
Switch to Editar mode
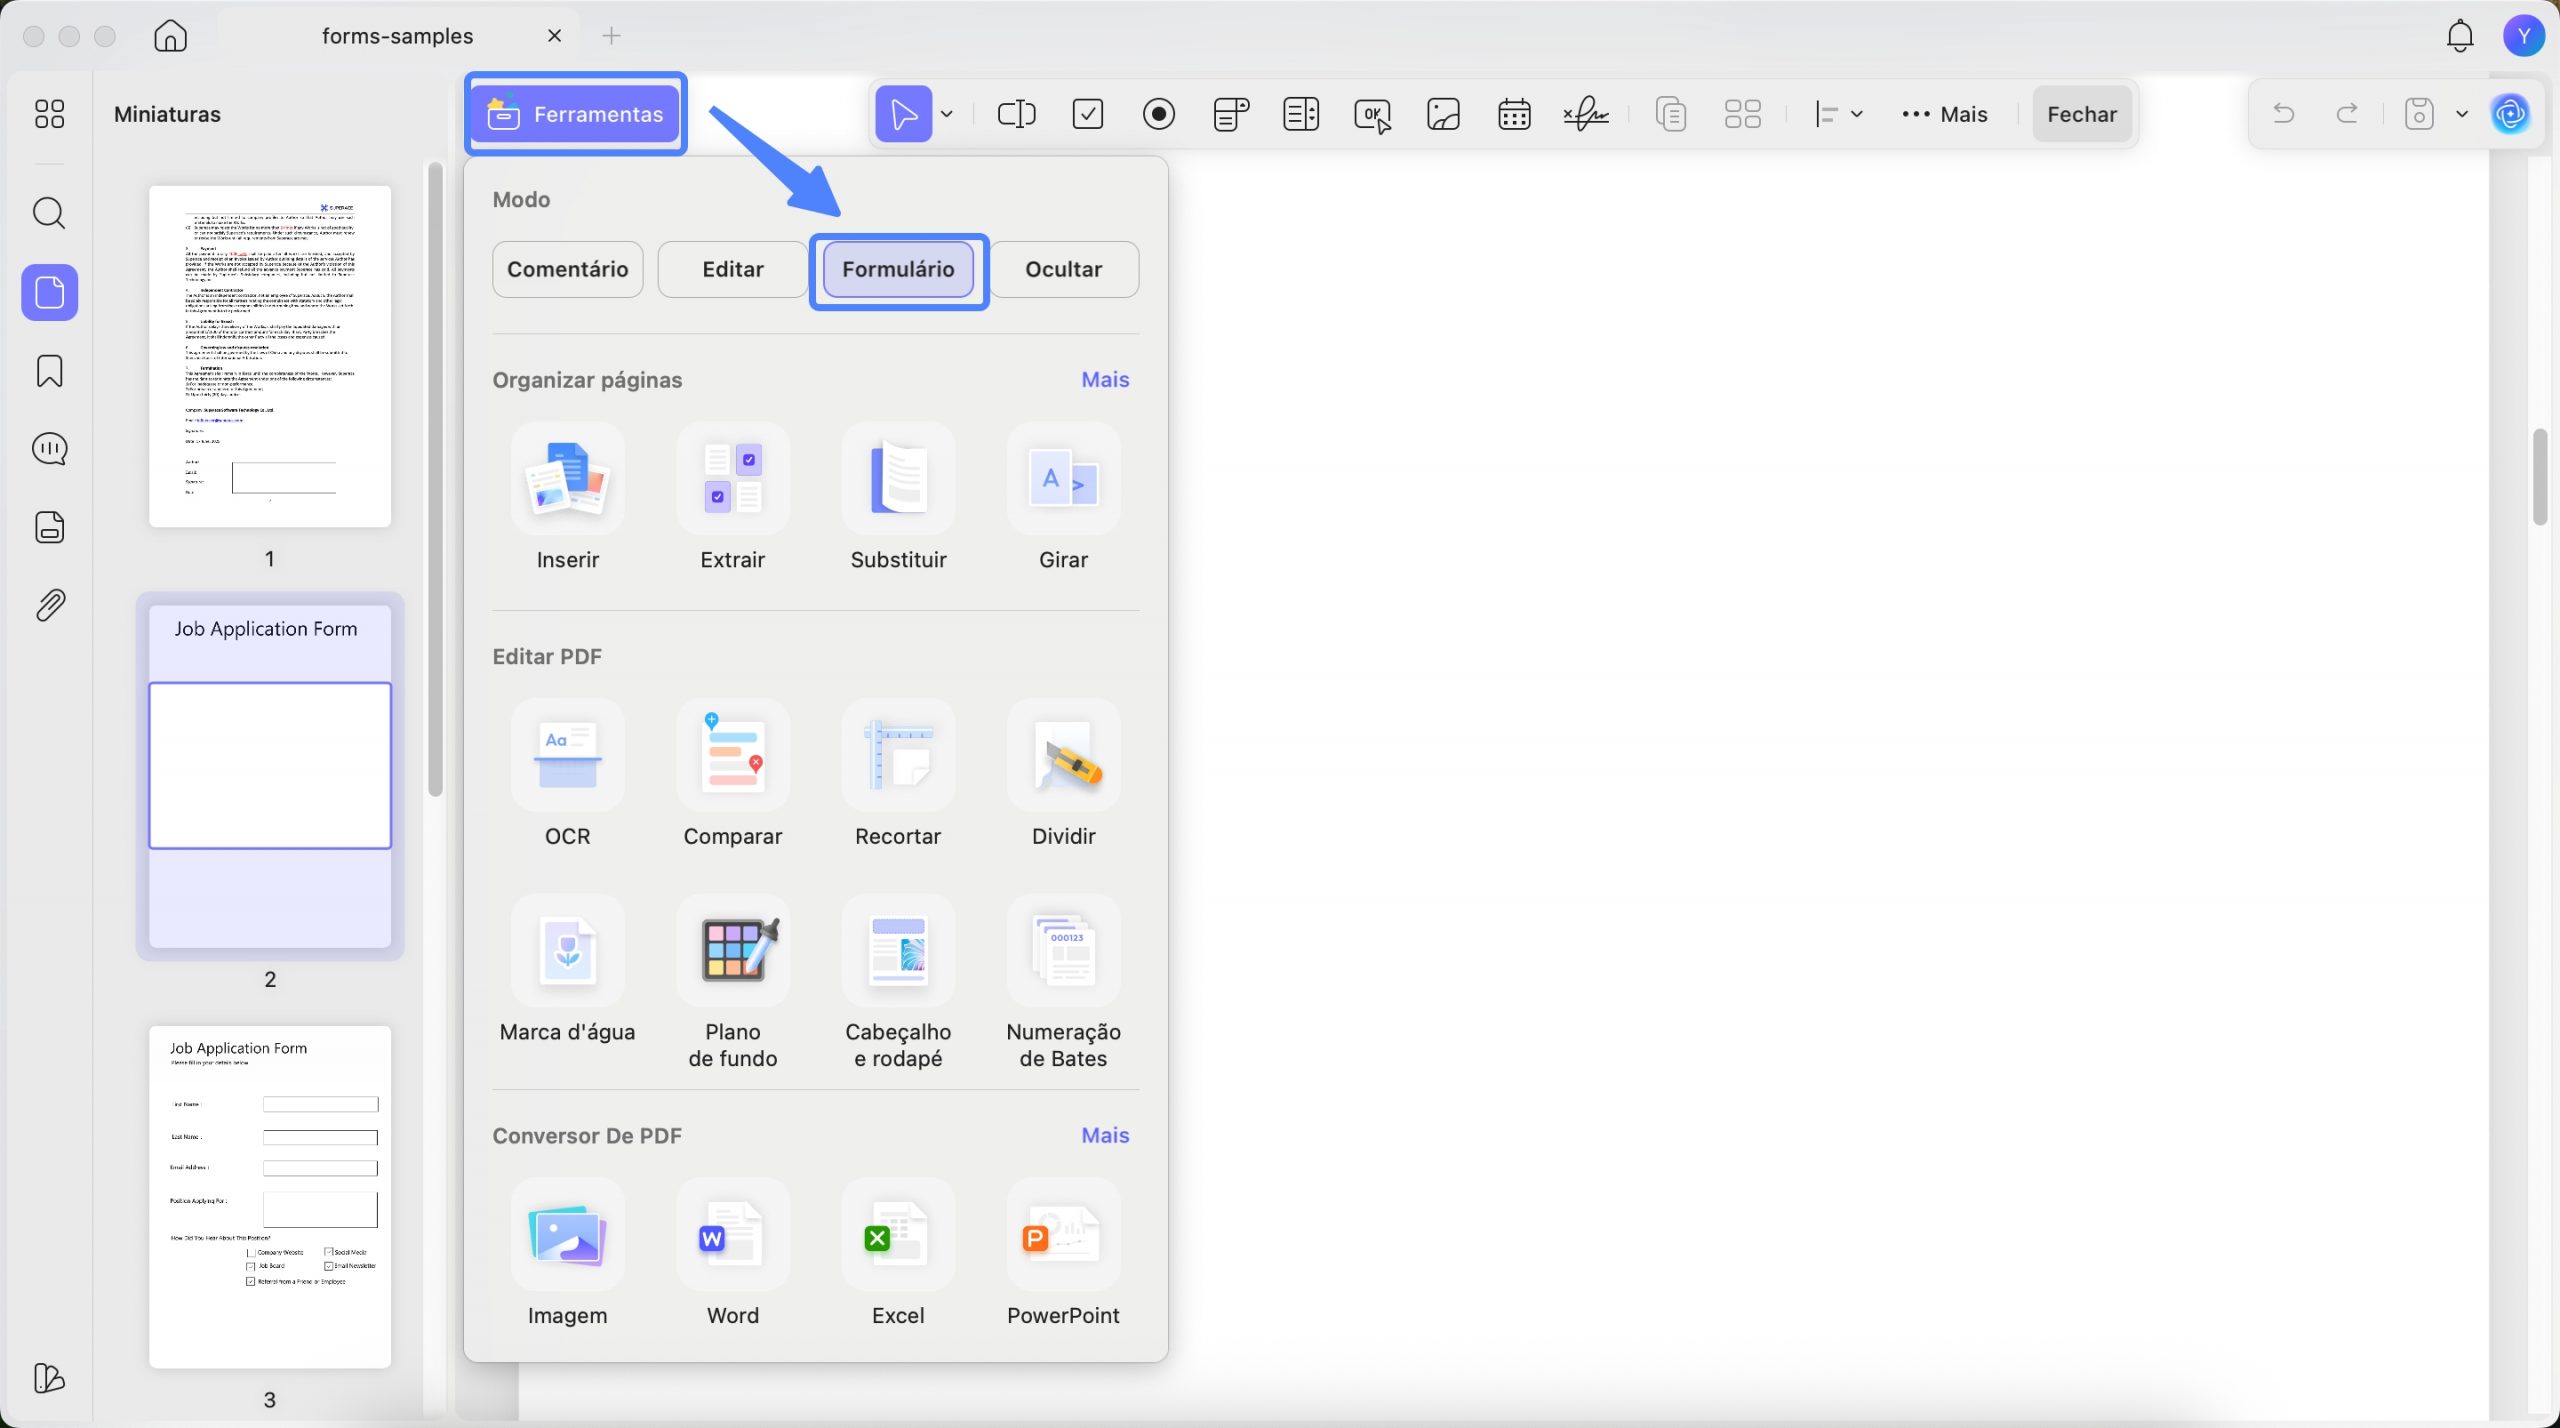(x=732, y=269)
